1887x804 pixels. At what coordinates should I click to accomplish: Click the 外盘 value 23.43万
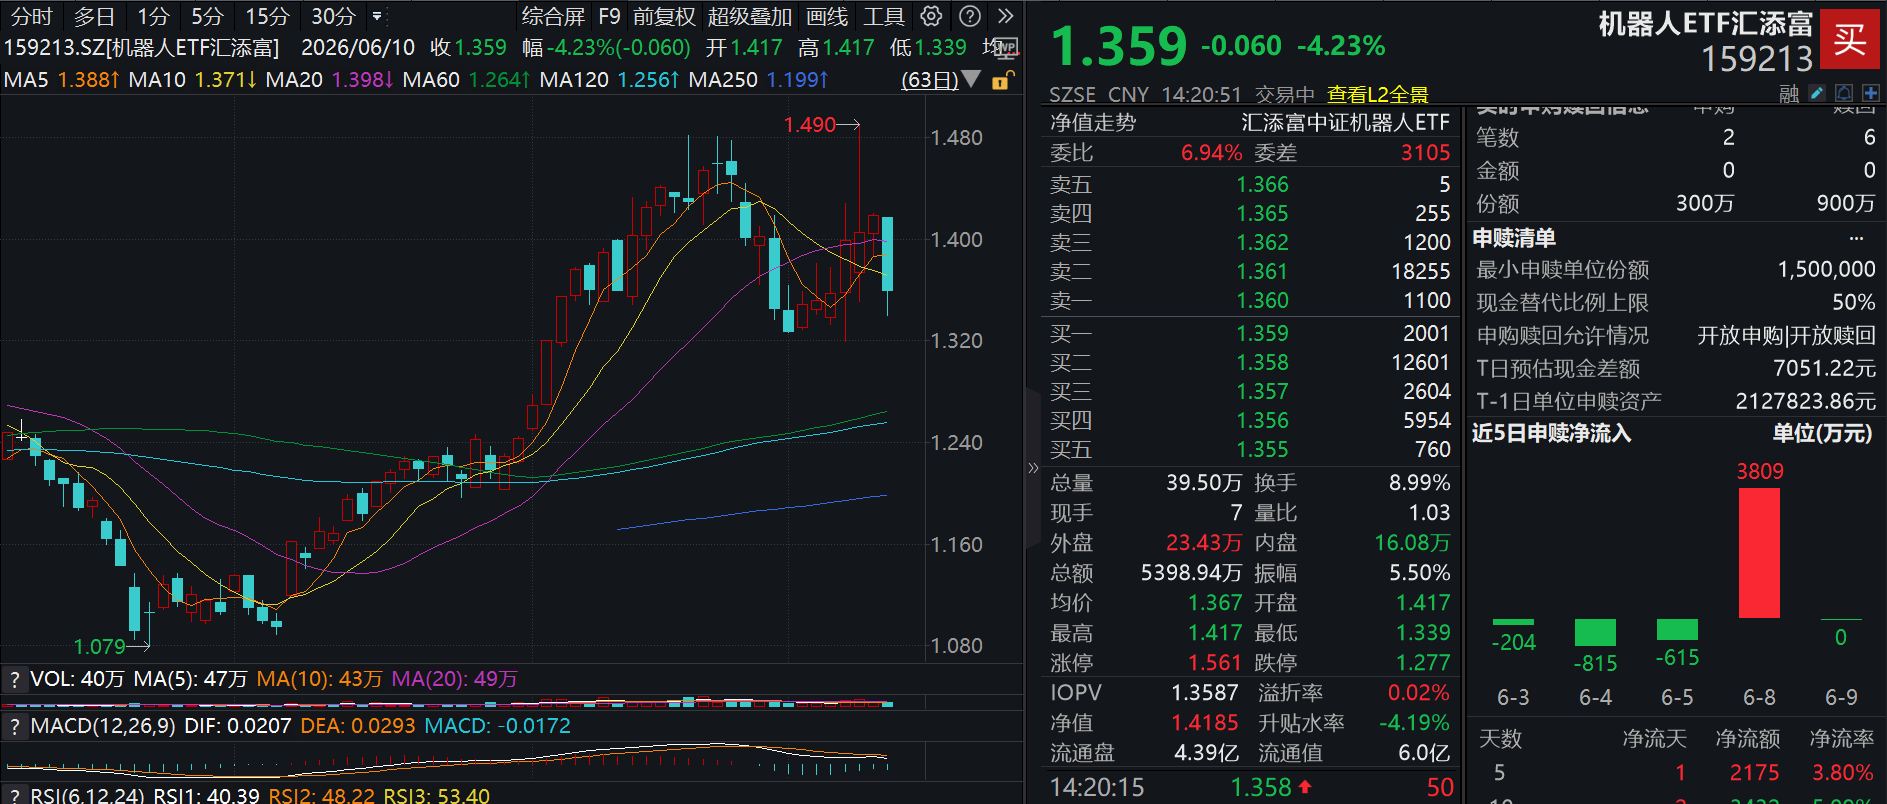click(x=1204, y=543)
